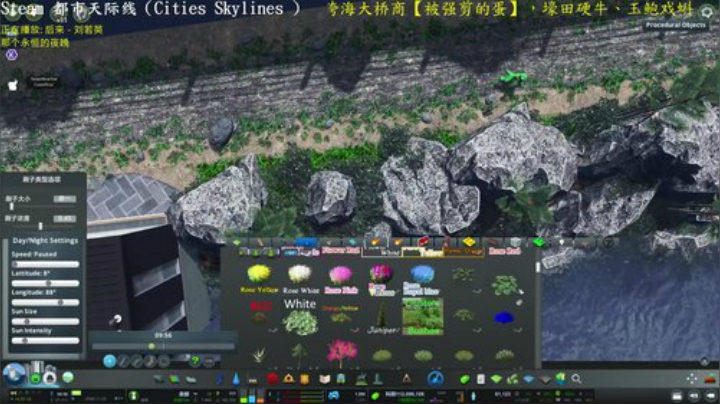The width and height of the screenshot is (720, 404).
Task: Click the gear settings icon top right
Action: (x=707, y=12)
